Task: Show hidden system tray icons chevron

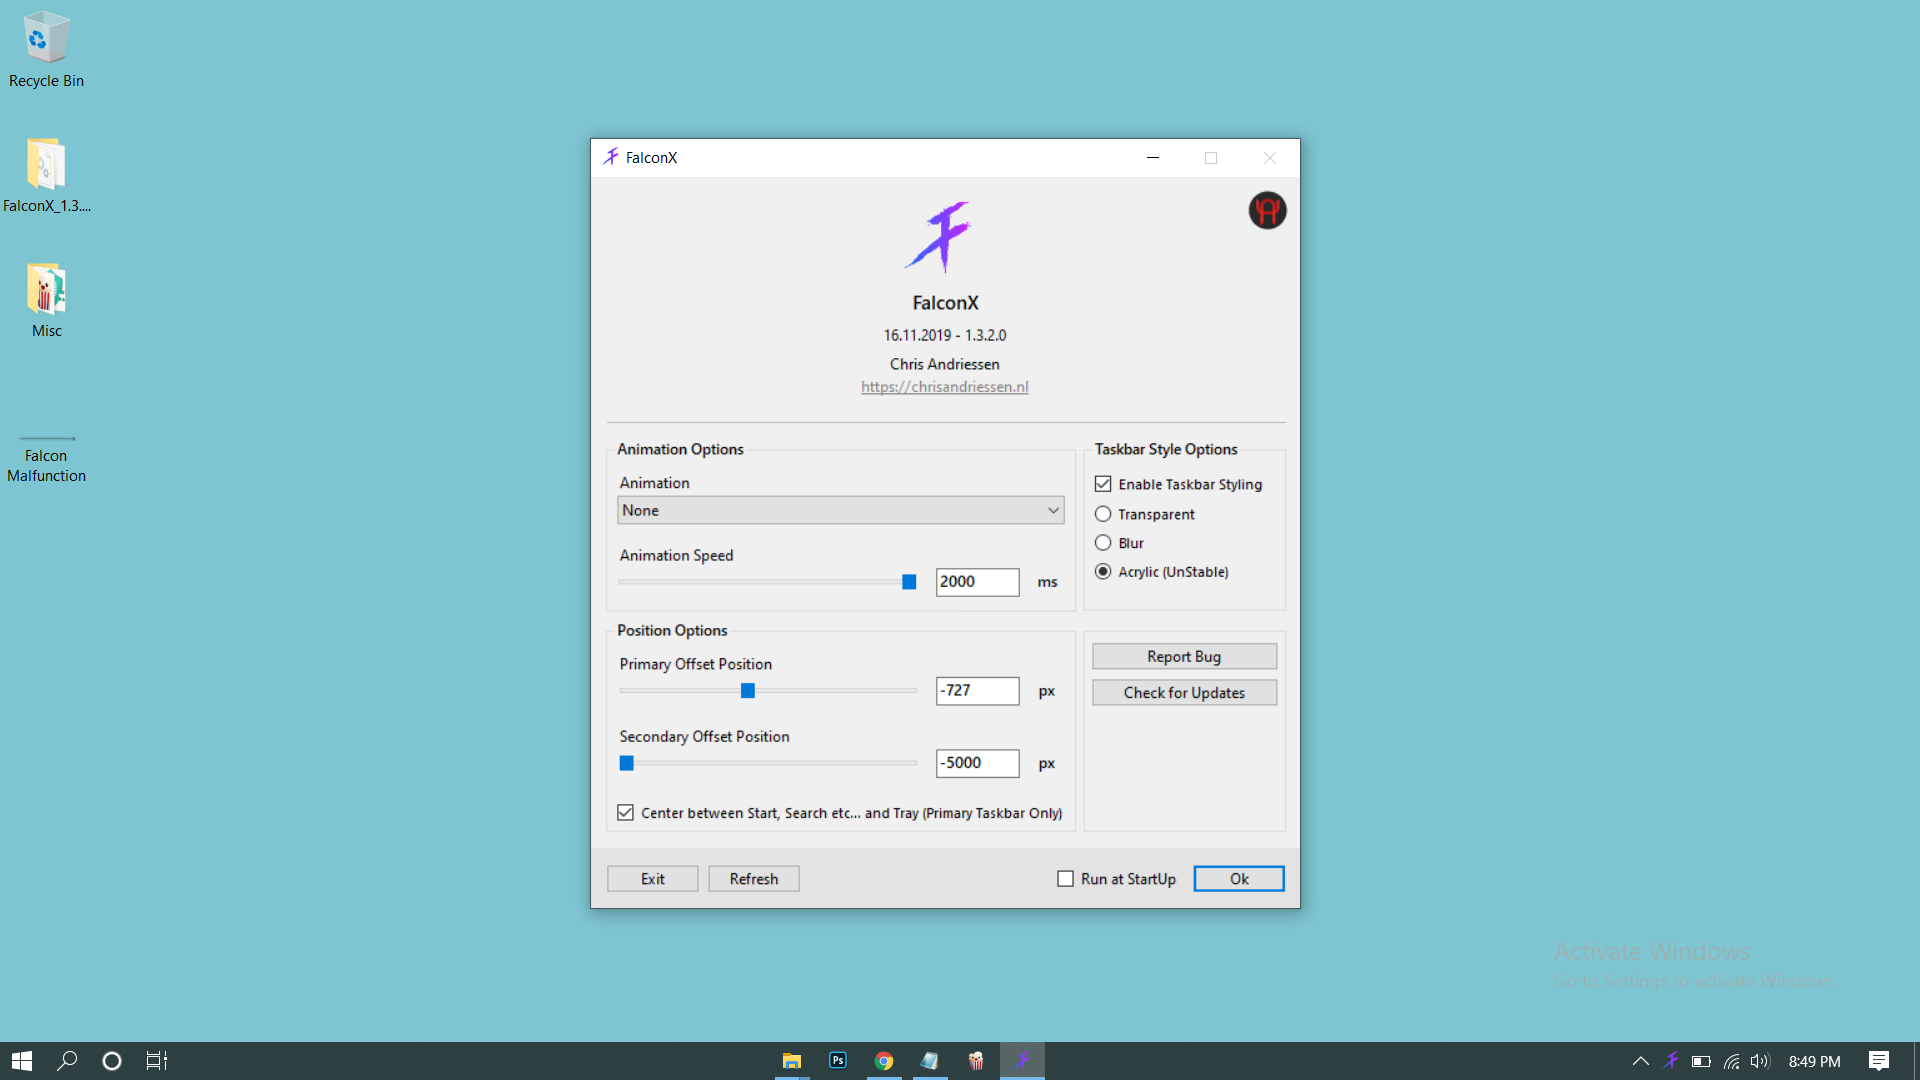Action: click(x=1641, y=1061)
